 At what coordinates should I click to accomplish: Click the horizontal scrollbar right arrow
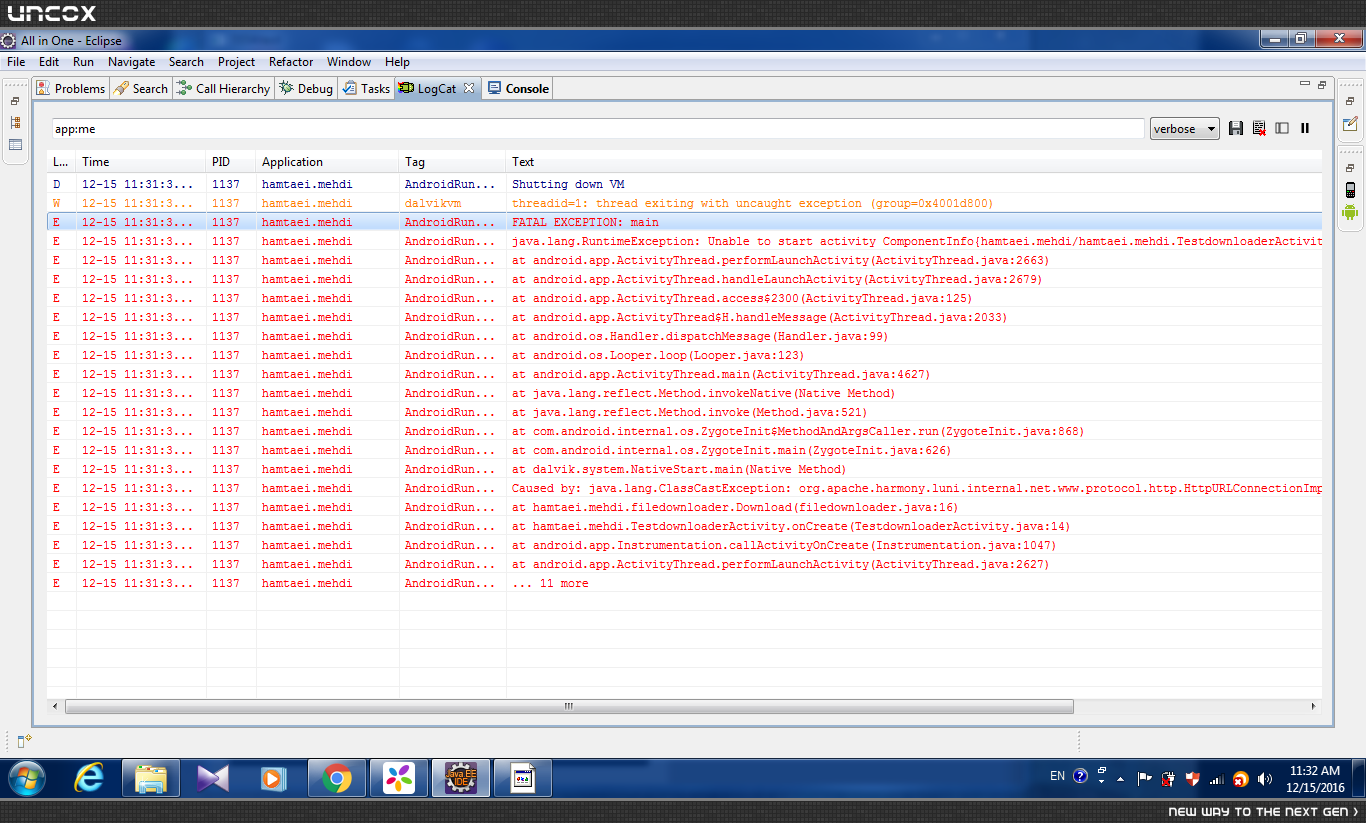[1314, 706]
